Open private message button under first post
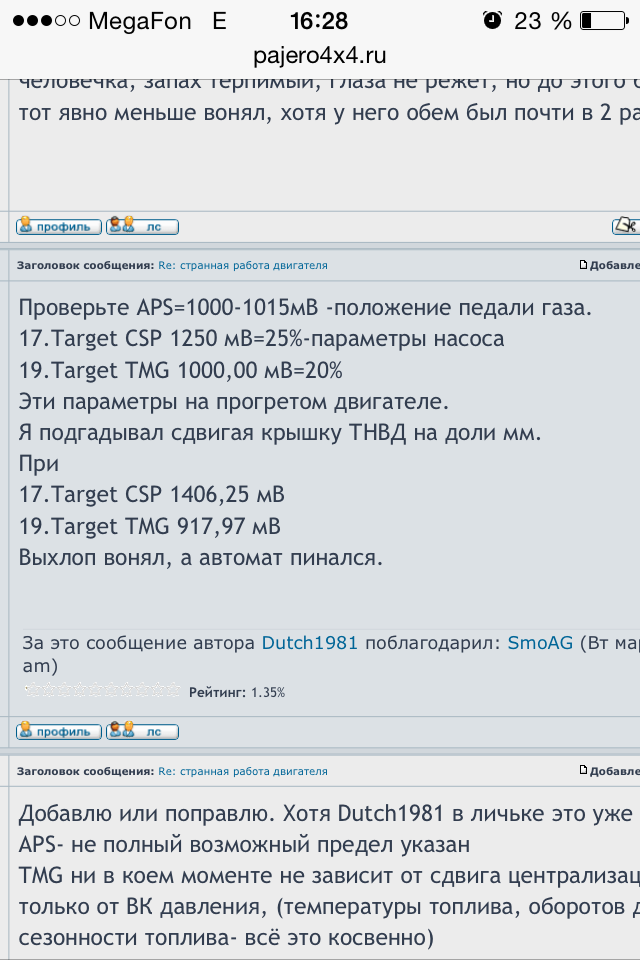Screen dimensions: 640x960 point(142,227)
